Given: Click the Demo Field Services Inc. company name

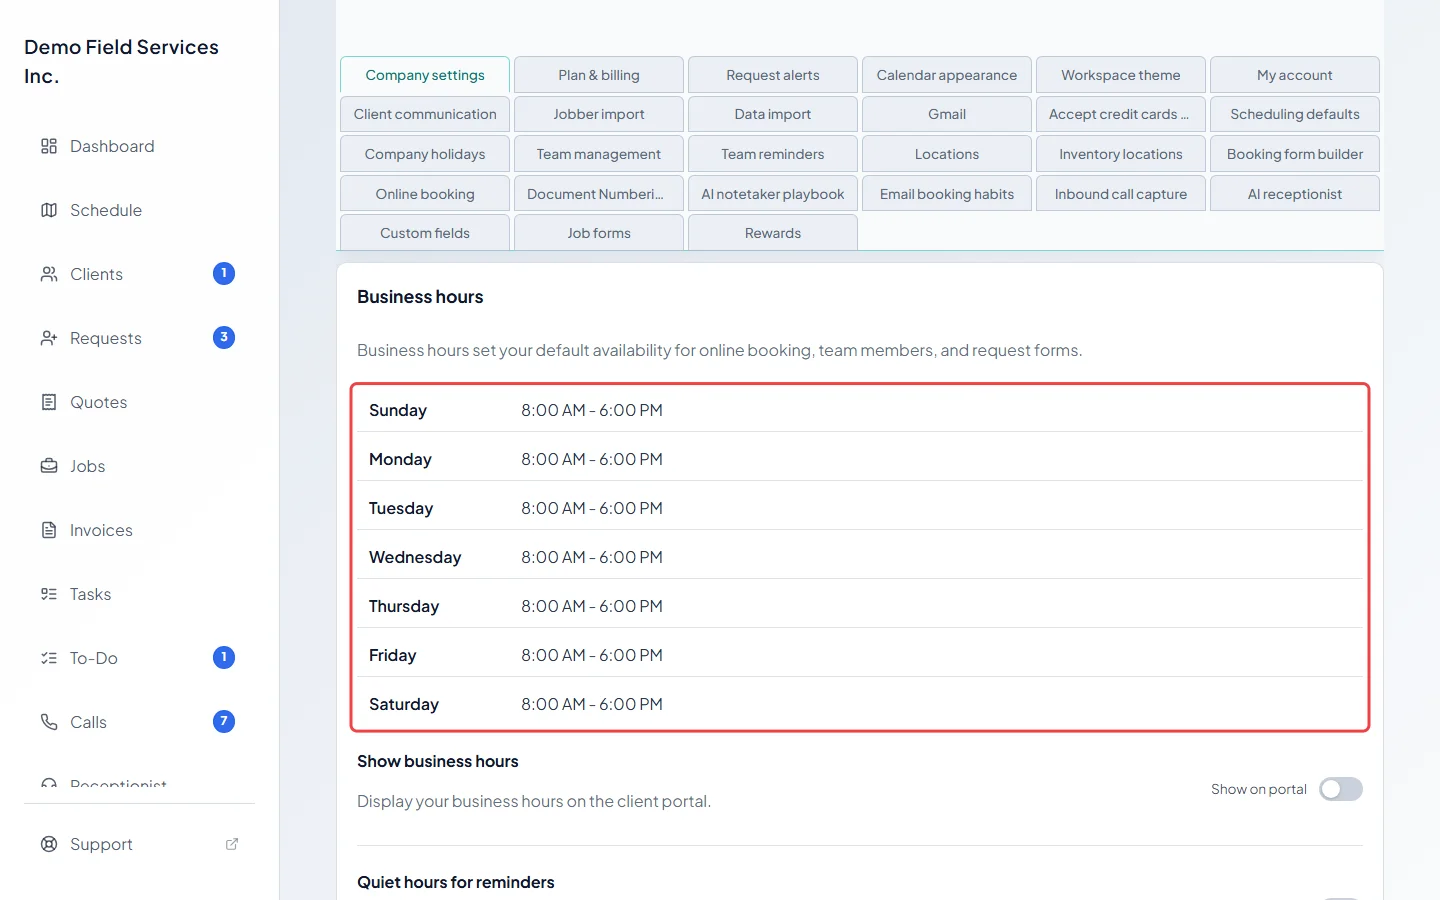Looking at the screenshot, I should click(121, 61).
